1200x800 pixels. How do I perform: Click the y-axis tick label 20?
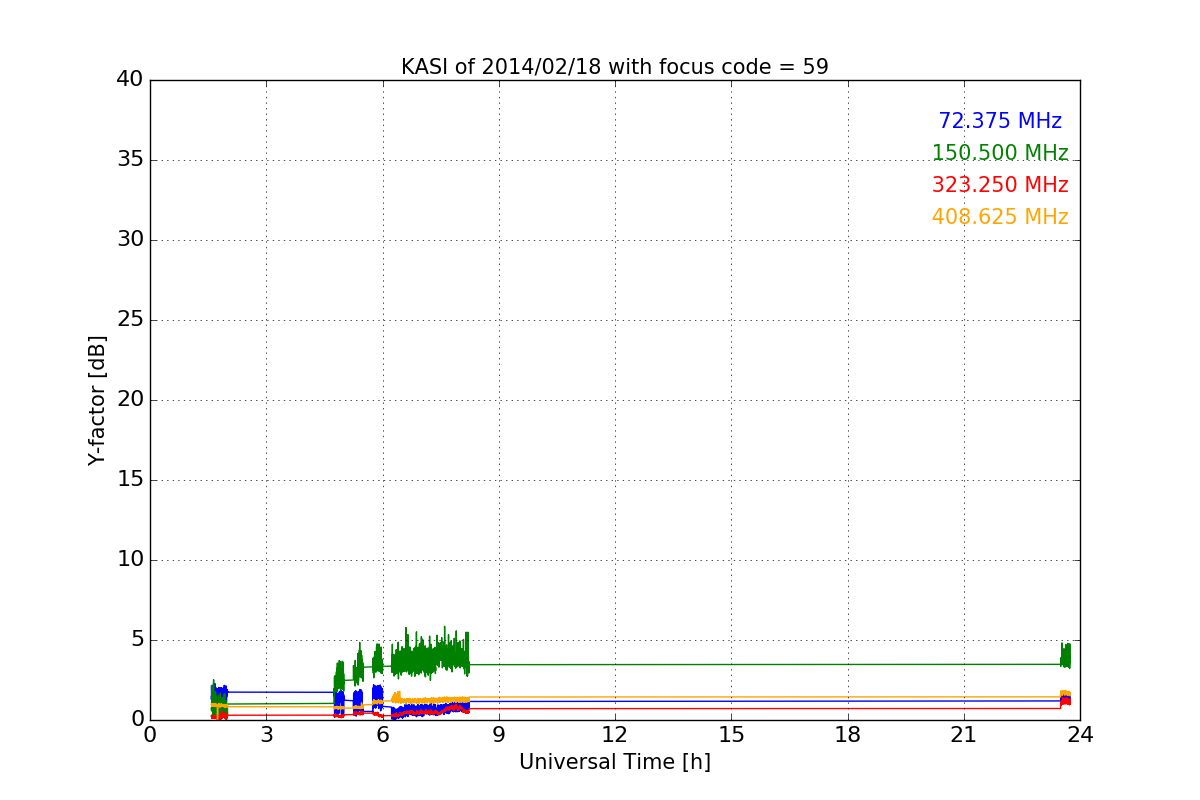click(129, 400)
